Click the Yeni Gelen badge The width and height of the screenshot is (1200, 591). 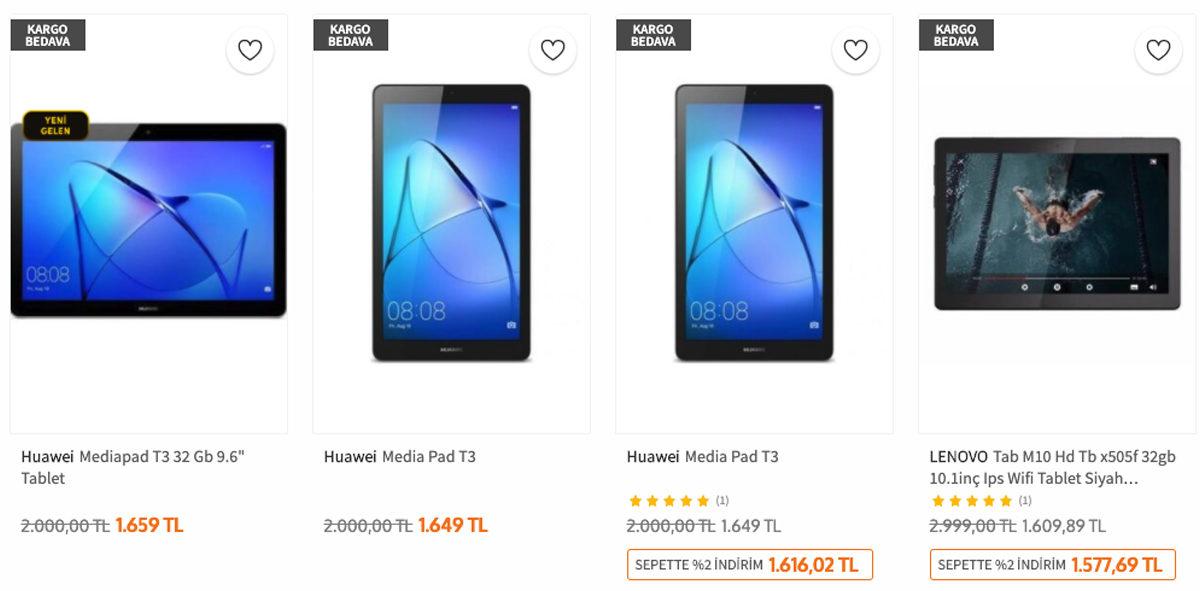(x=54, y=125)
